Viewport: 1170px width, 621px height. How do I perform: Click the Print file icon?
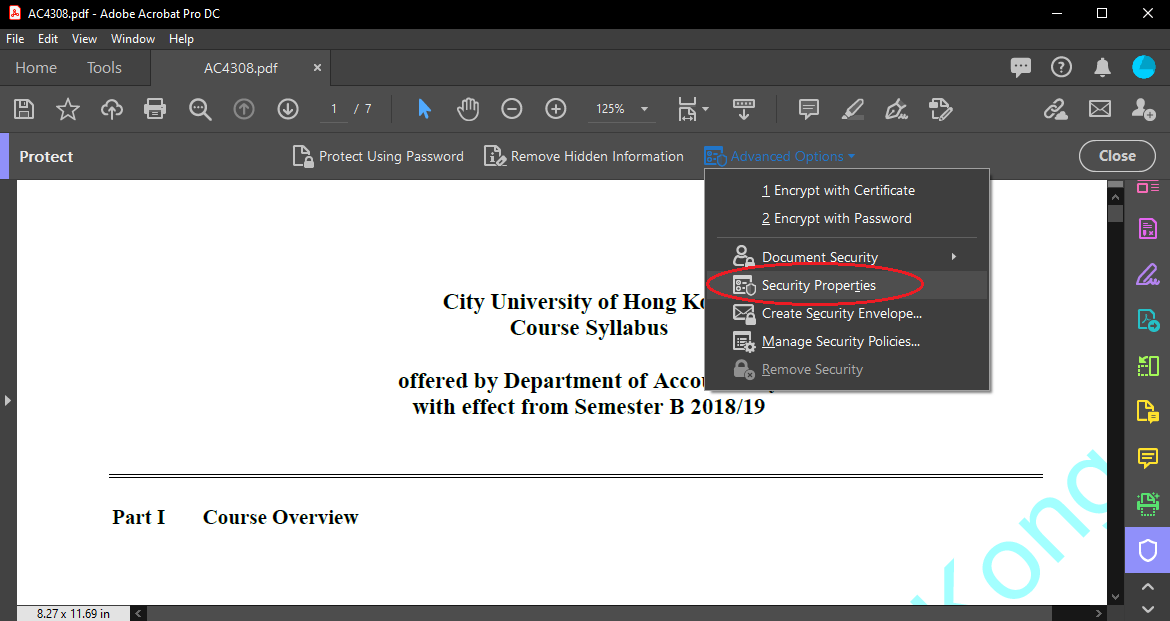155,109
